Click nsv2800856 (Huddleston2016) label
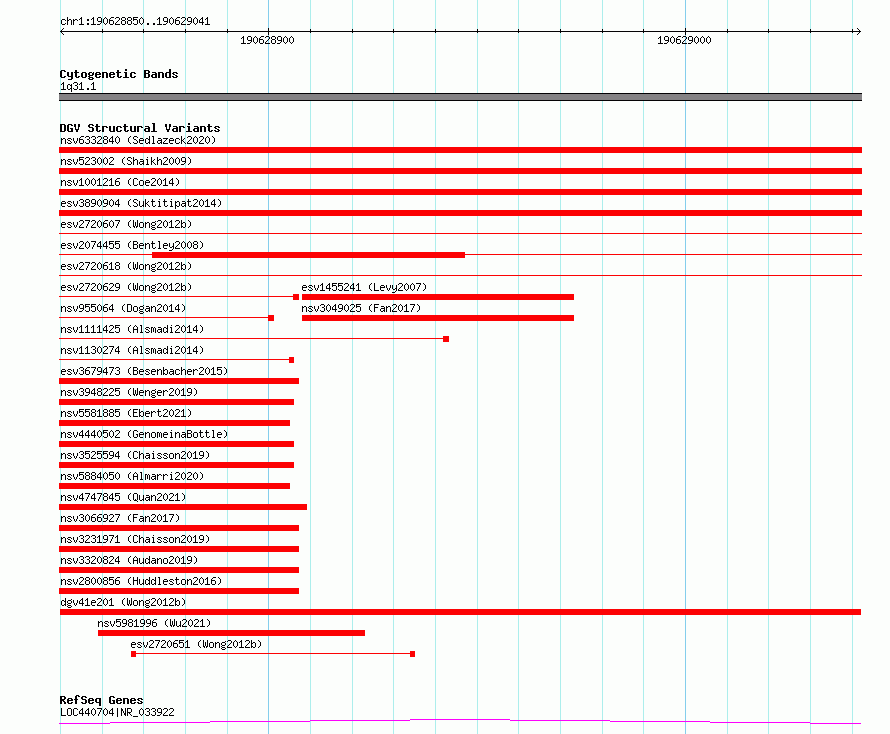 coord(141,581)
